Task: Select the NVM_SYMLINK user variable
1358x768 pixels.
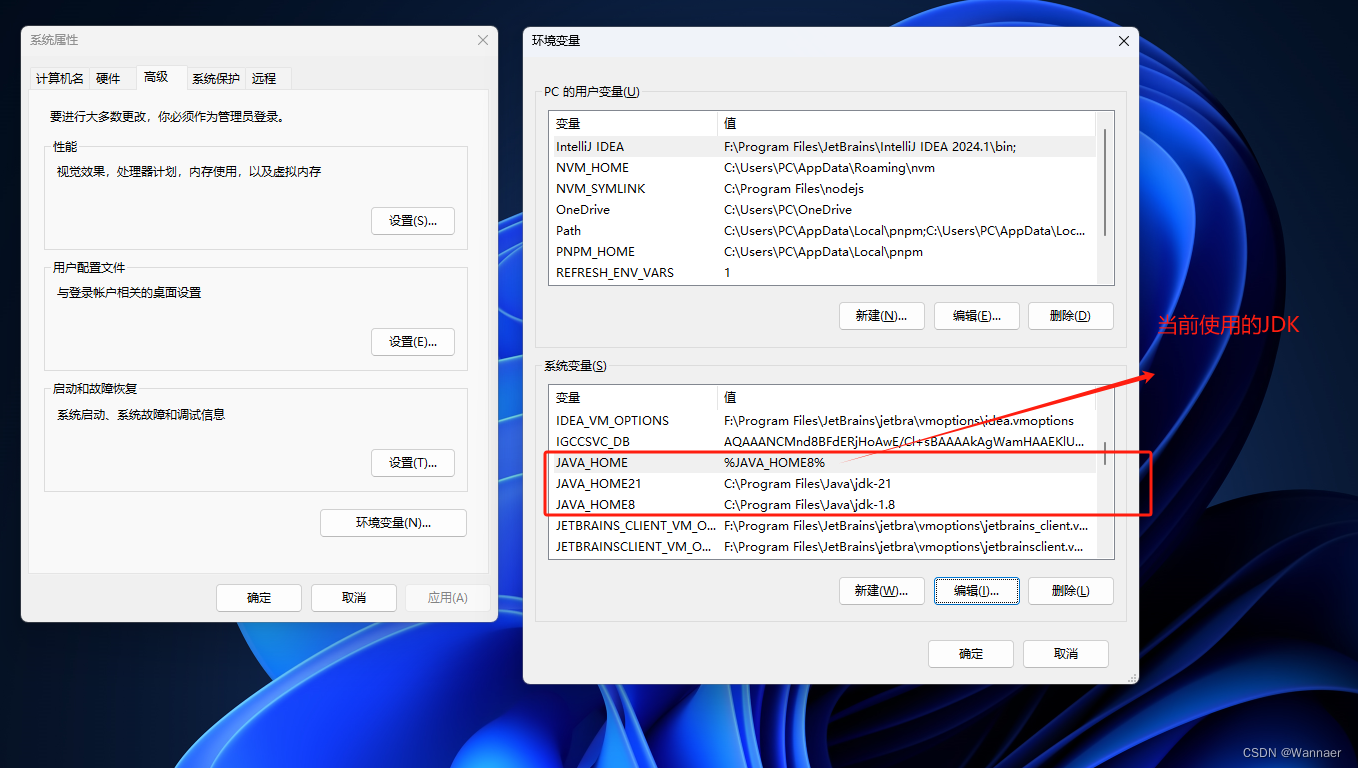Action: (822, 189)
